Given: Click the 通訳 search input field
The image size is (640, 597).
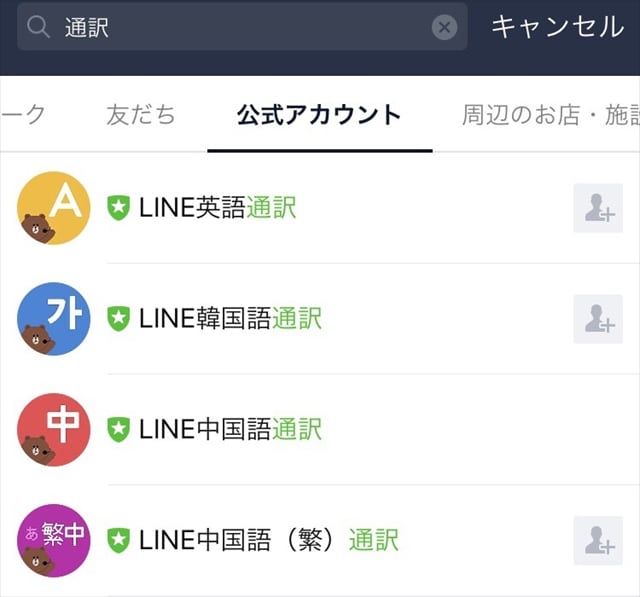Looking at the screenshot, I should [x=240, y=27].
